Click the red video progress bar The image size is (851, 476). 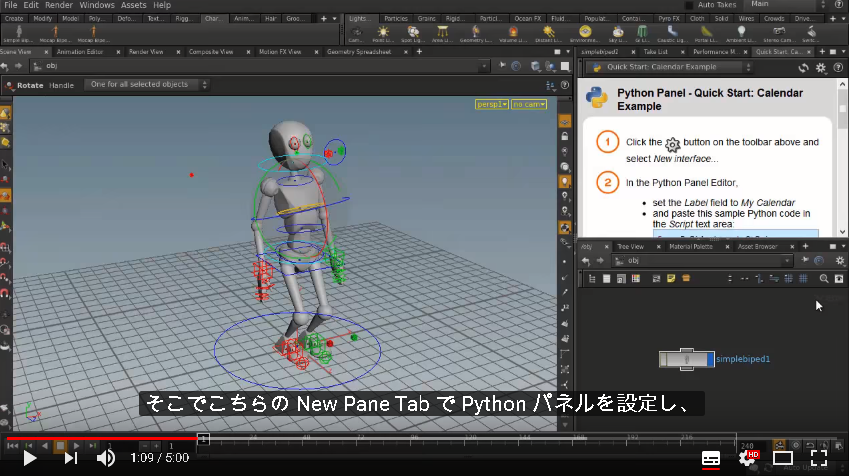102,437
